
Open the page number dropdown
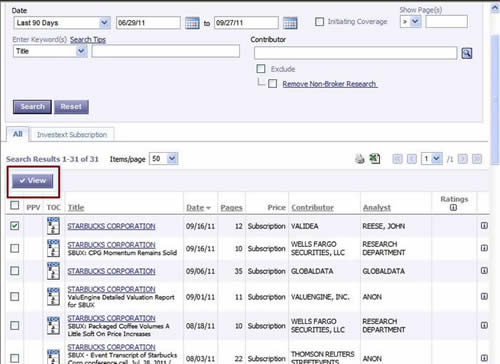coord(432,159)
